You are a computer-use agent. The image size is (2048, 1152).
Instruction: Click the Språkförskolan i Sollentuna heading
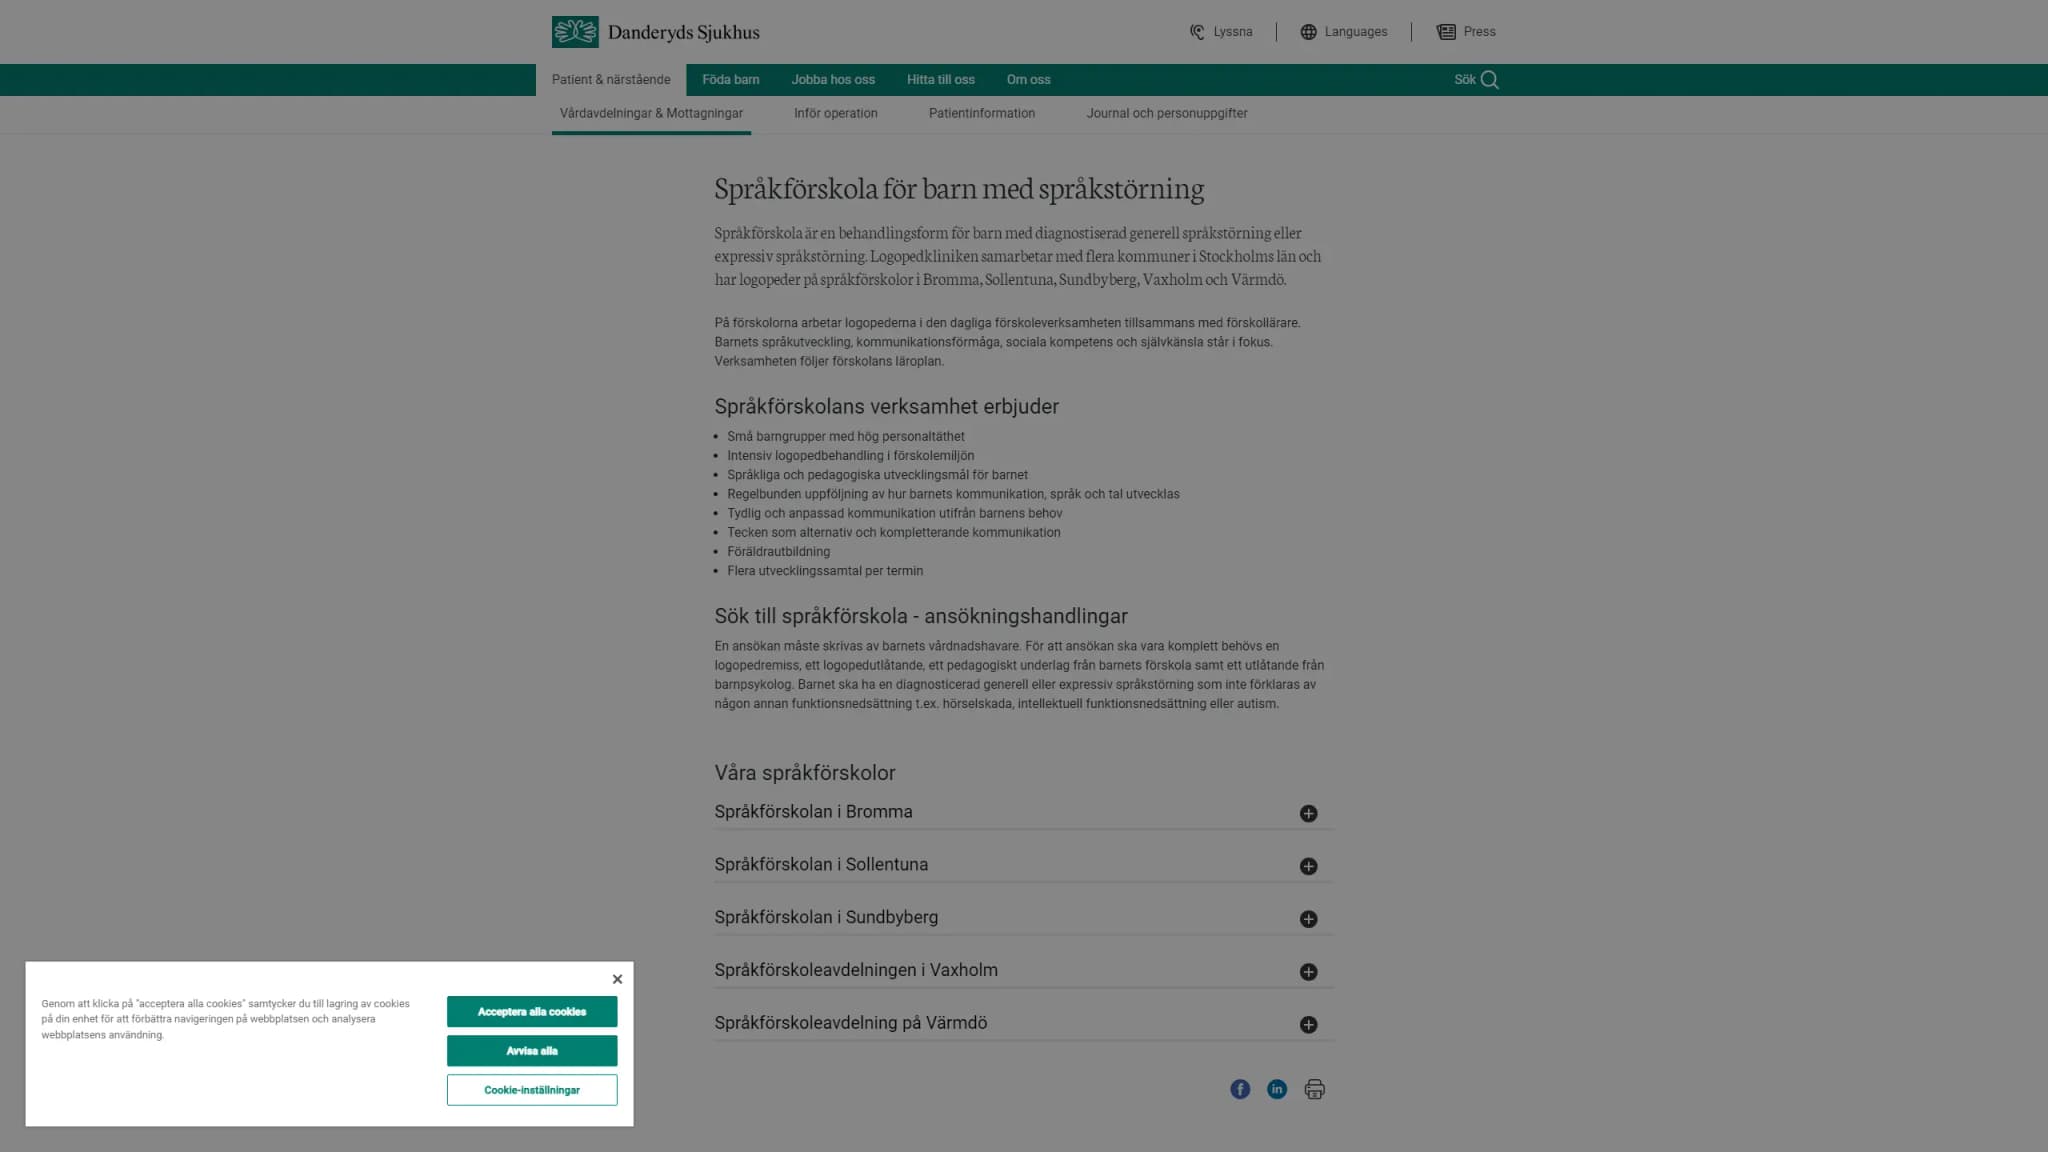(x=821, y=865)
